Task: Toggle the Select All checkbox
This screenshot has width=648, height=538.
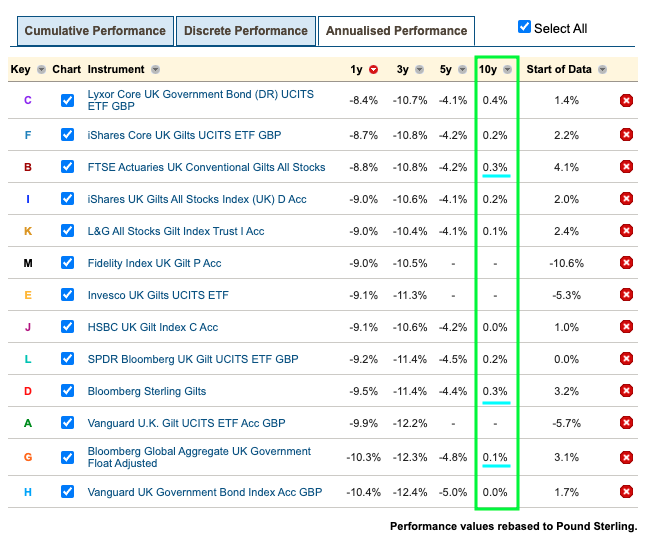Action: (x=525, y=27)
